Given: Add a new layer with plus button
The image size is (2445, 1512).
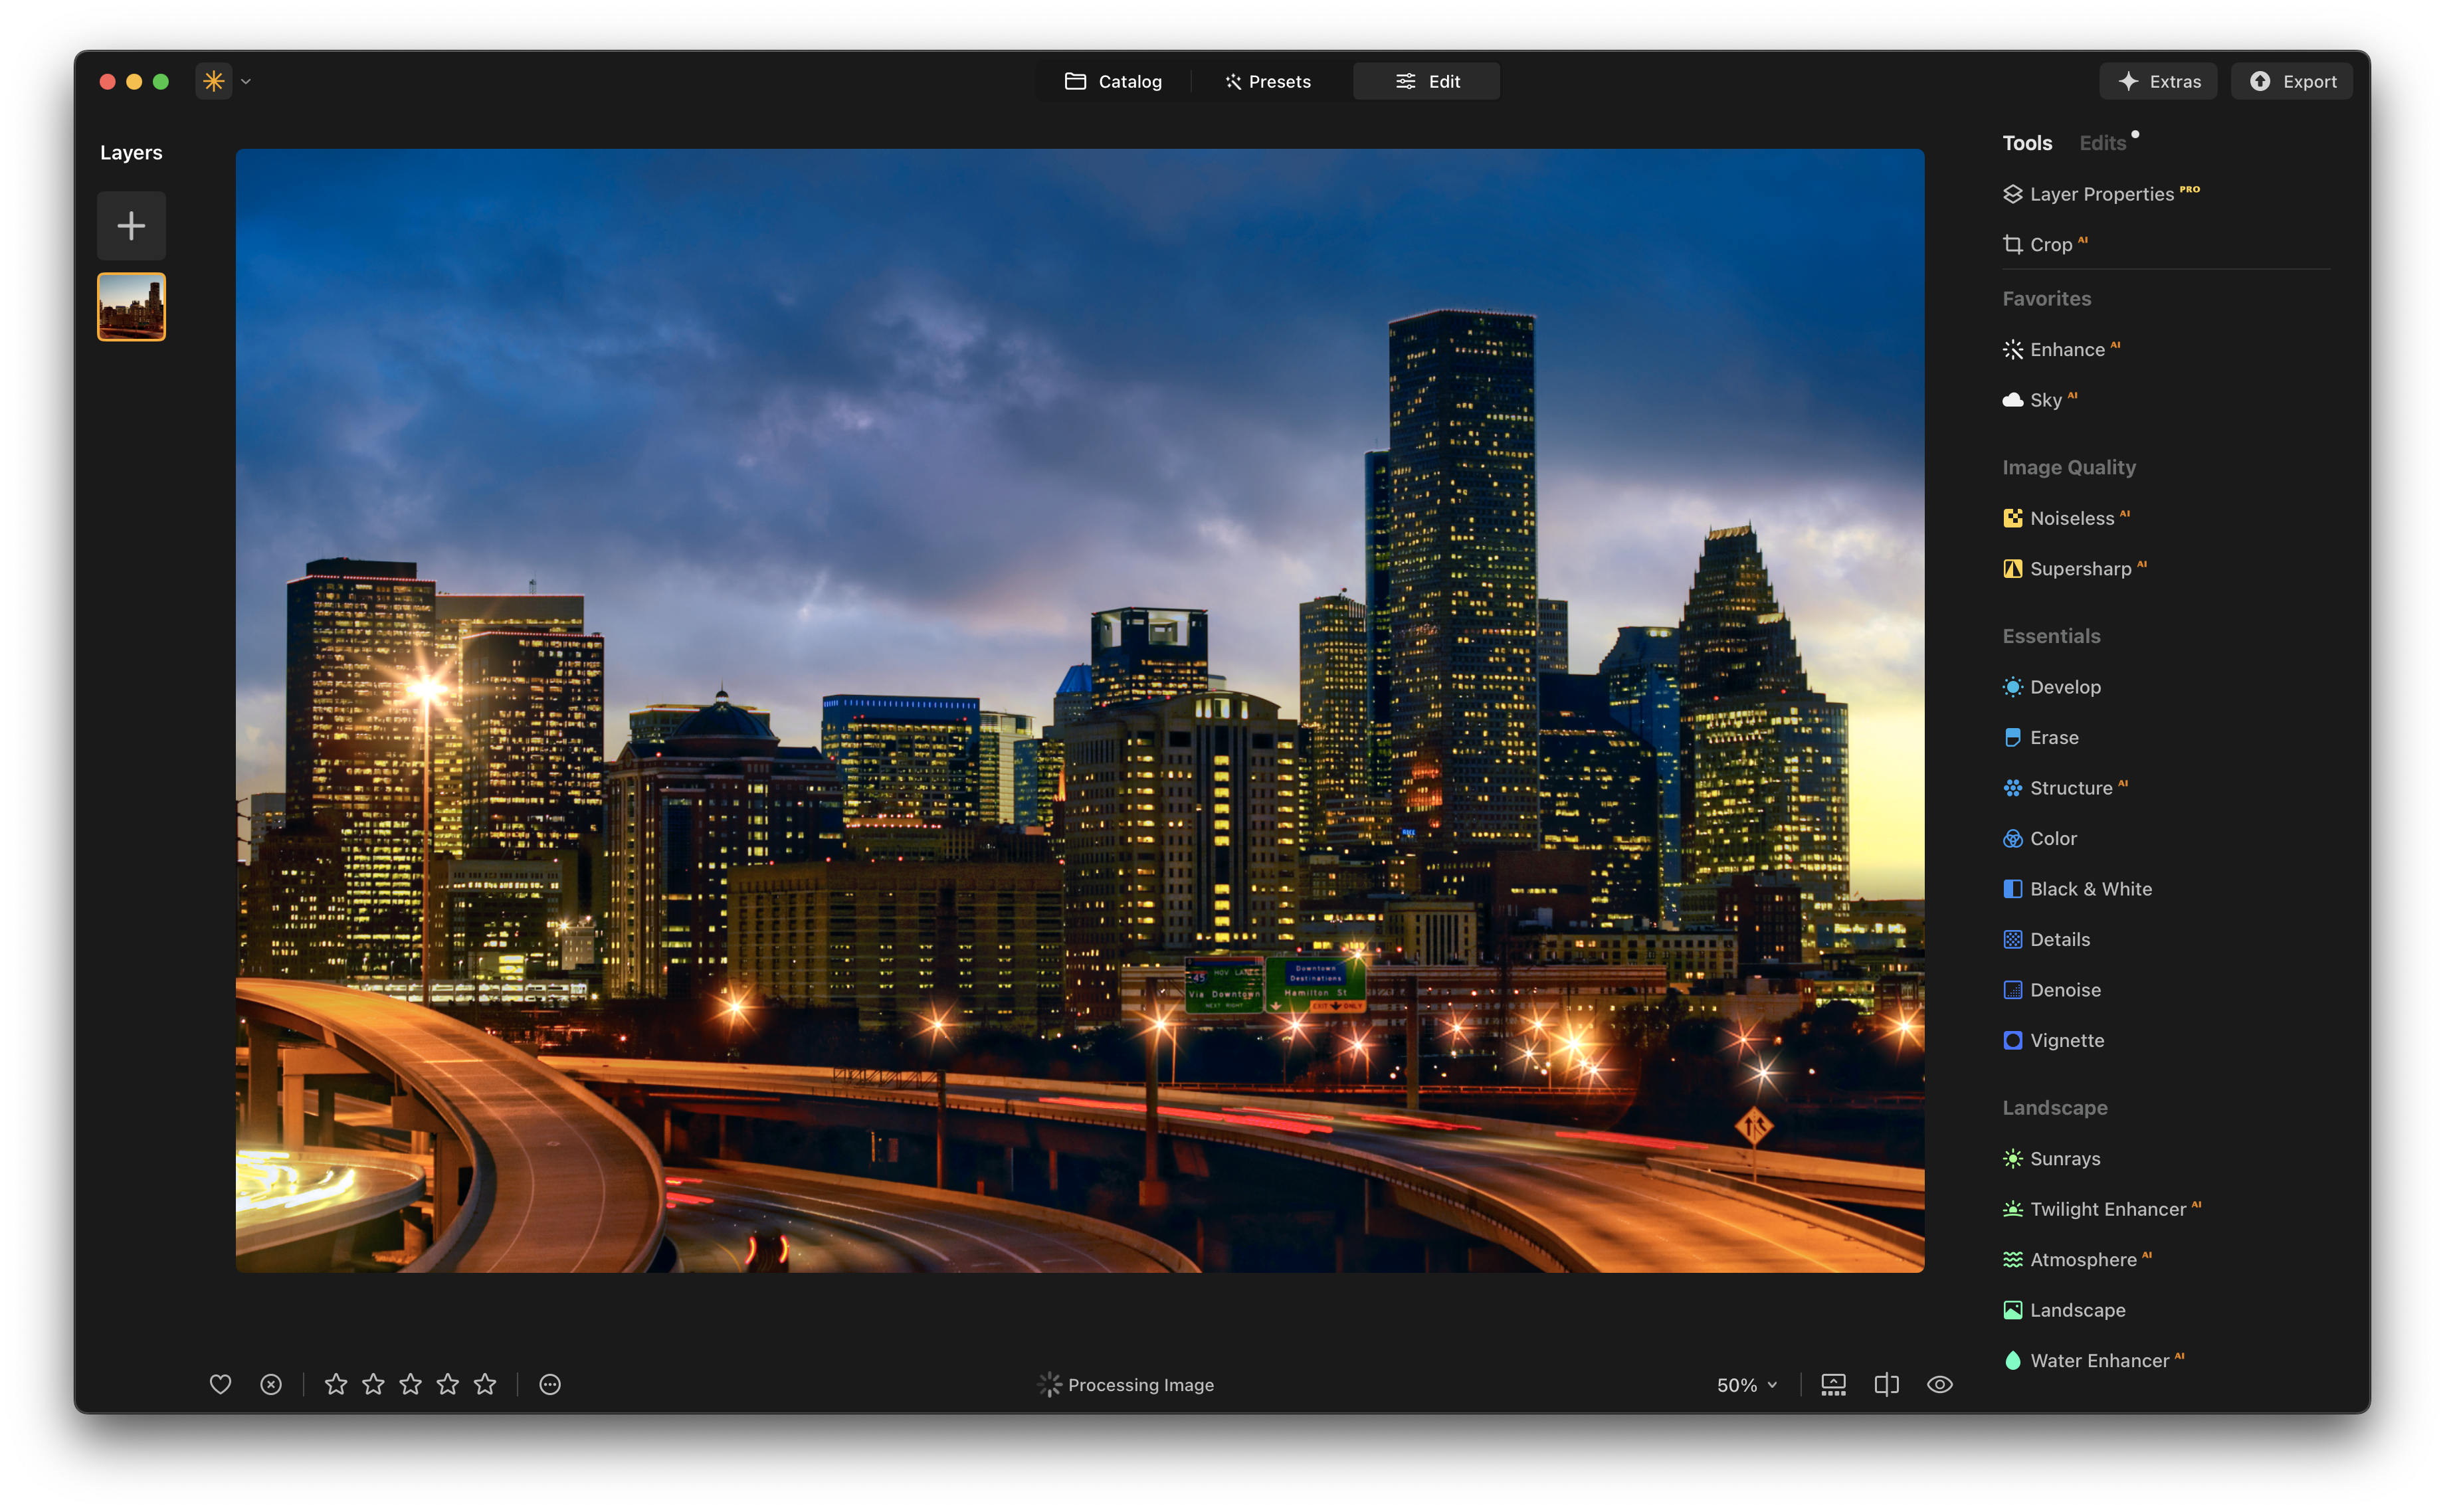Looking at the screenshot, I should pyautogui.click(x=131, y=226).
